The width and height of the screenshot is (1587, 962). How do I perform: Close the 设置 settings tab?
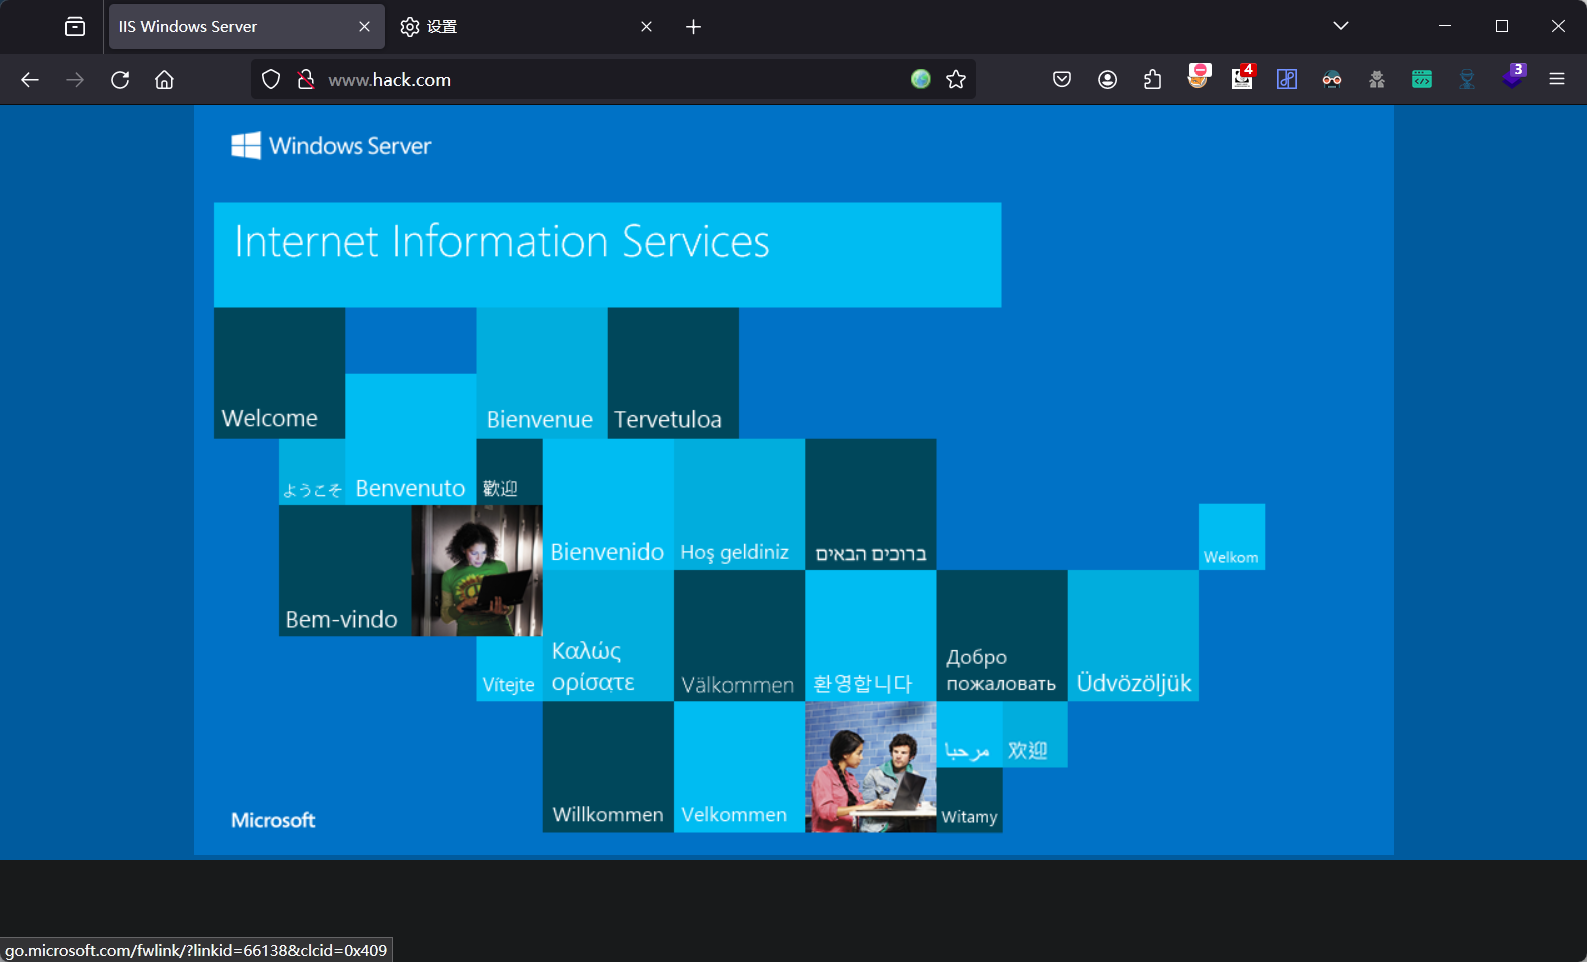(x=646, y=27)
